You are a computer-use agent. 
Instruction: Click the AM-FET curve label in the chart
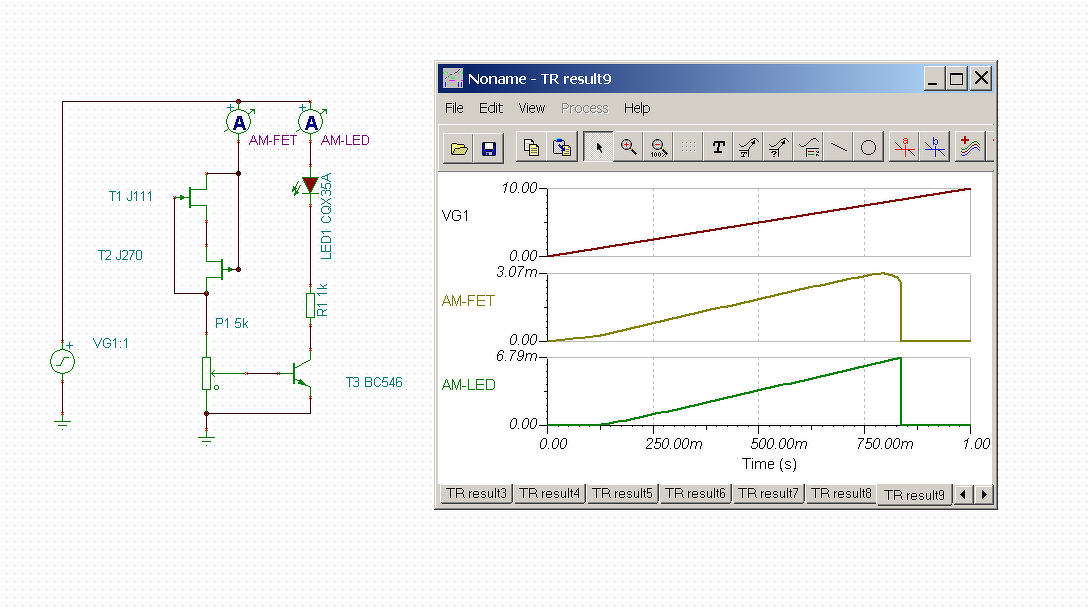coord(468,301)
